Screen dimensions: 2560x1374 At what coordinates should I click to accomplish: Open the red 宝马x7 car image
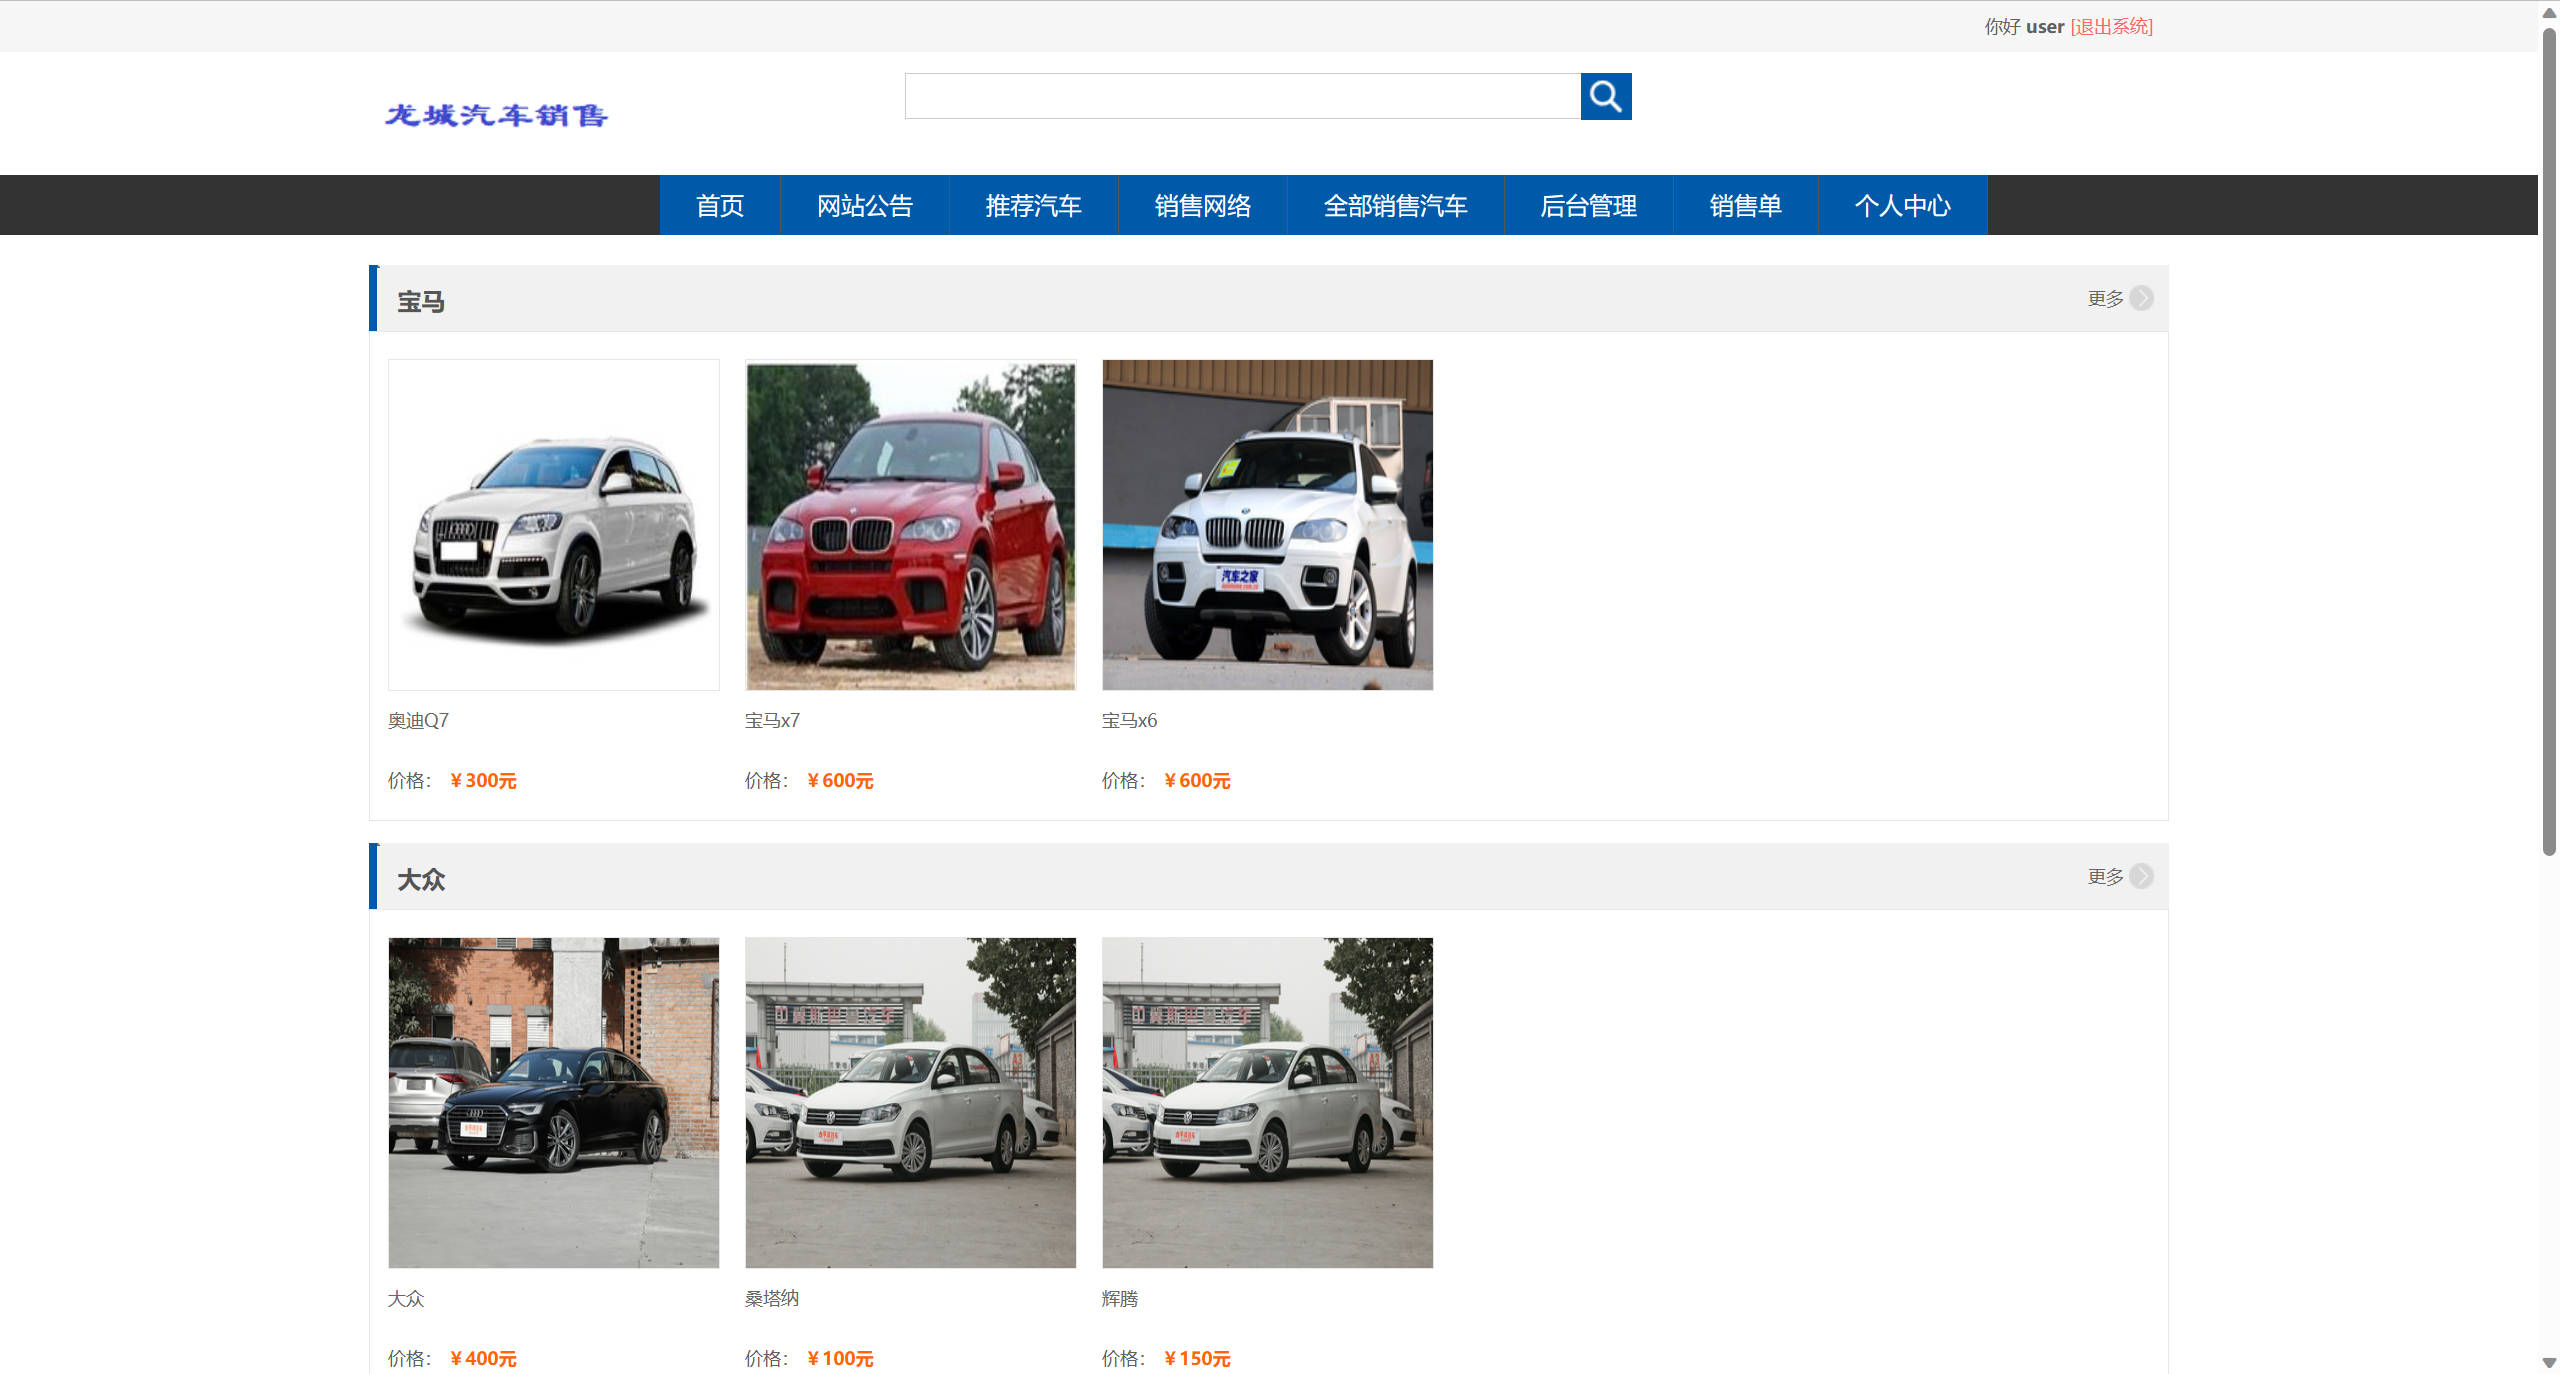(x=910, y=525)
